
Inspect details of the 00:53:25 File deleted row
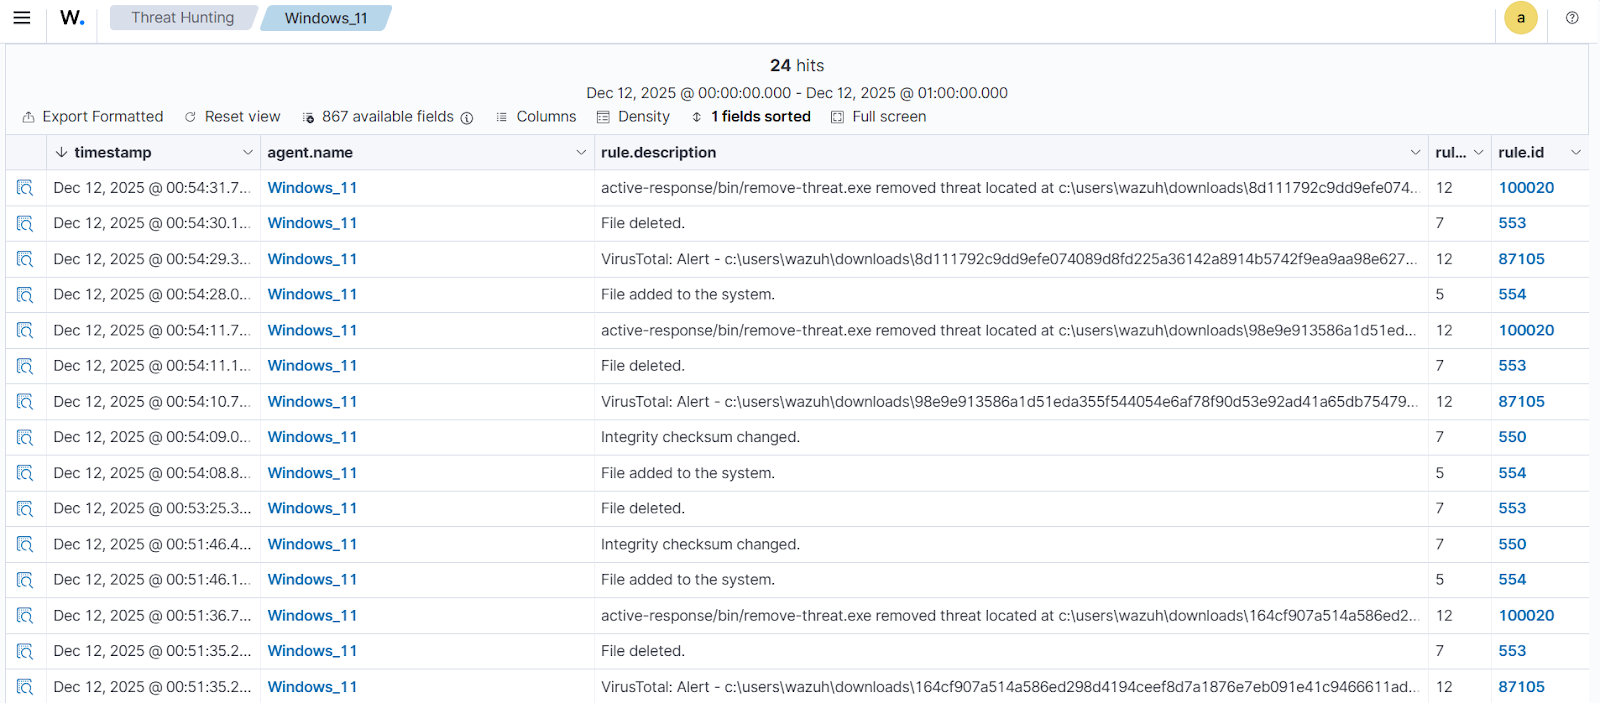pos(25,509)
